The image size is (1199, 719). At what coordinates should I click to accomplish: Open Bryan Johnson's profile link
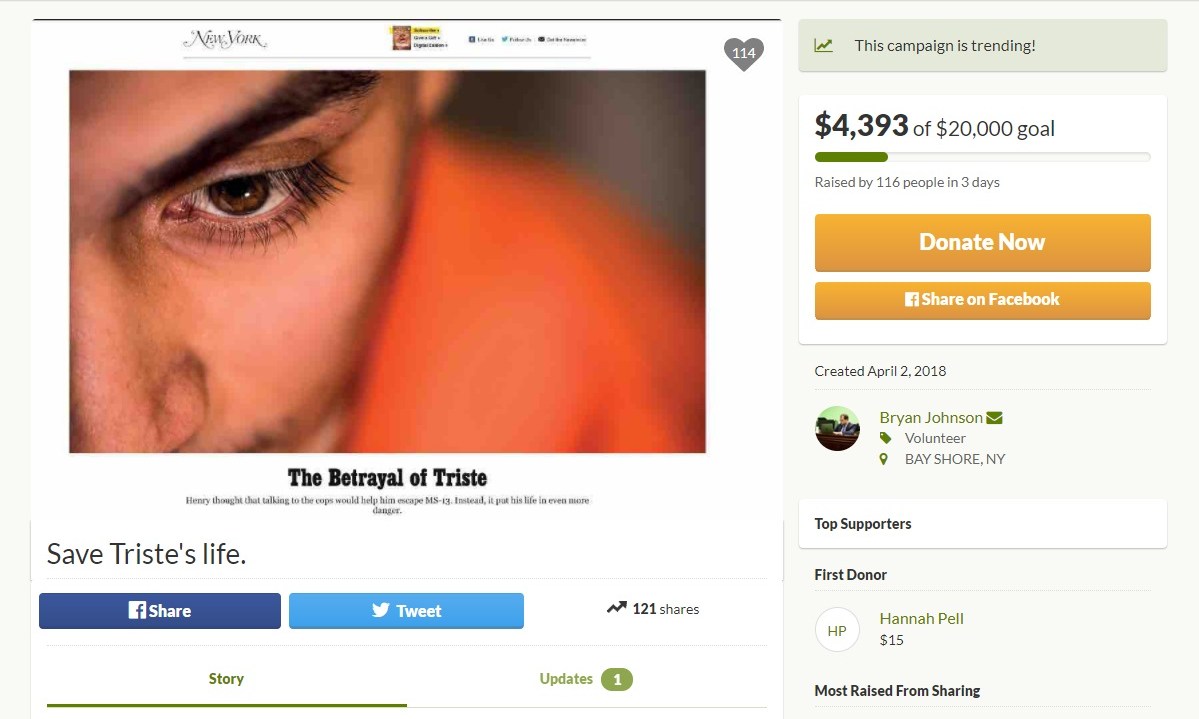[x=930, y=417]
